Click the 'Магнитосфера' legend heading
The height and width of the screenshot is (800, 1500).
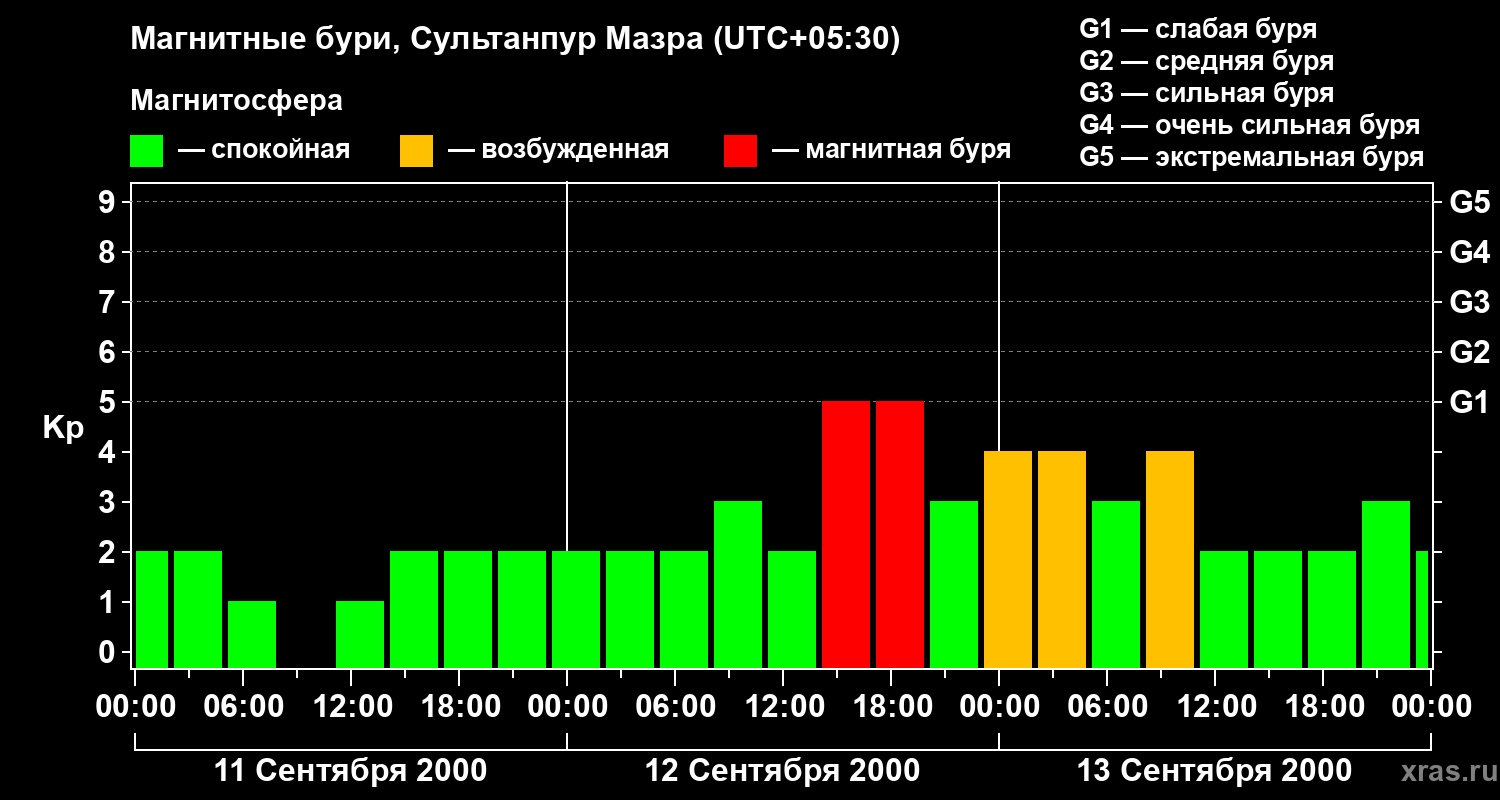click(x=236, y=101)
